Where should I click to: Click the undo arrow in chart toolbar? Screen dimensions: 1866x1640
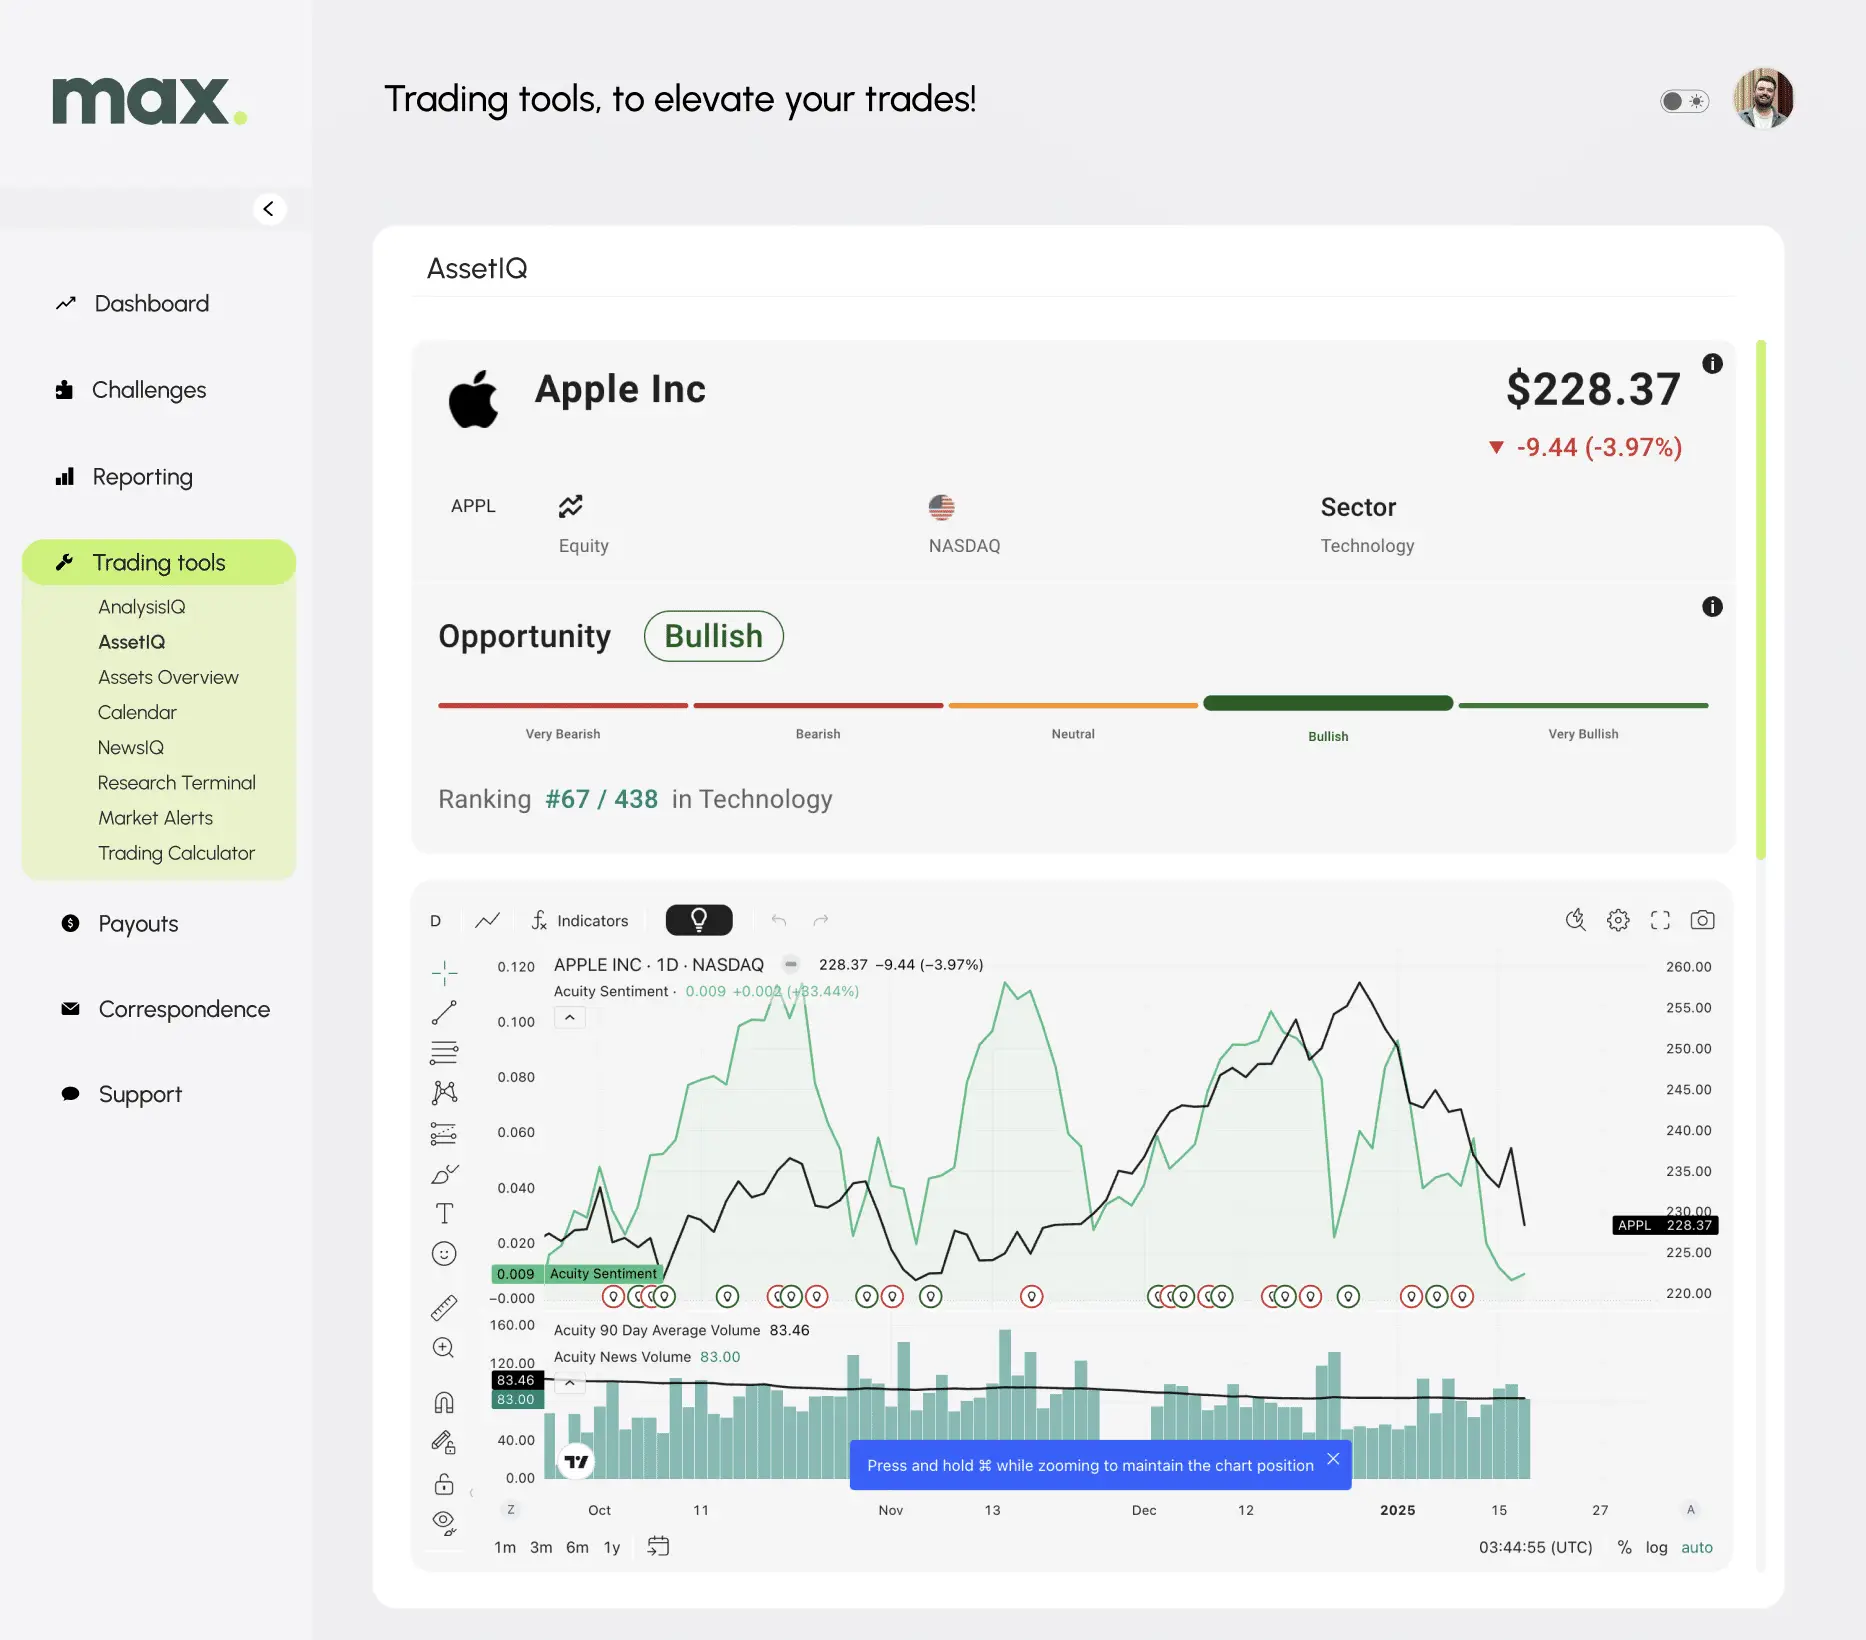click(x=778, y=920)
